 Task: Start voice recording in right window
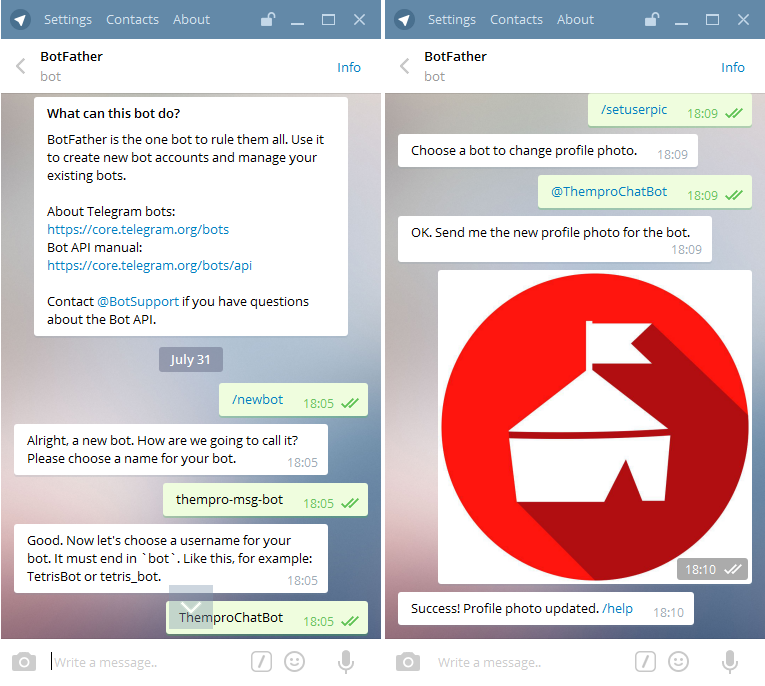pyautogui.click(x=730, y=662)
